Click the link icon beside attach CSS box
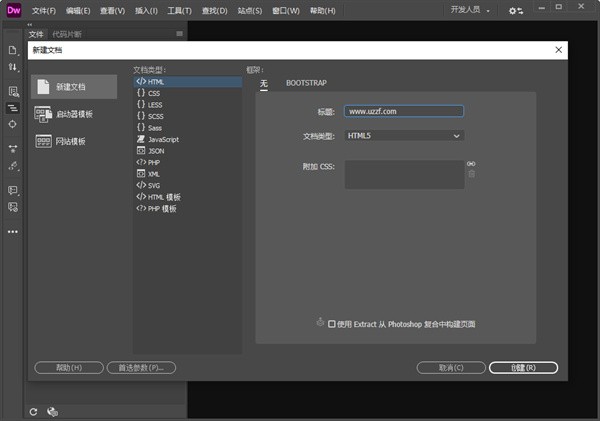The width and height of the screenshot is (600, 421). click(471, 163)
